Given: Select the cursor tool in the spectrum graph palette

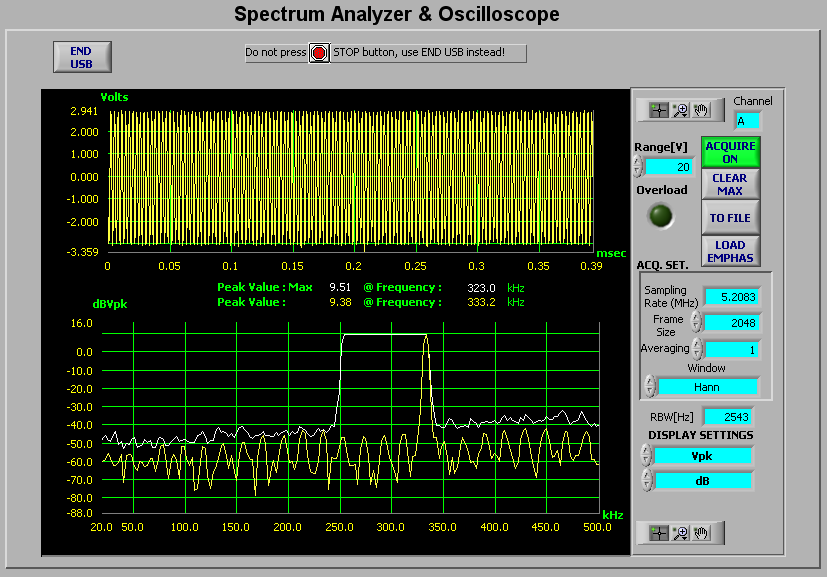Looking at the screenshot, I should 658,533.
